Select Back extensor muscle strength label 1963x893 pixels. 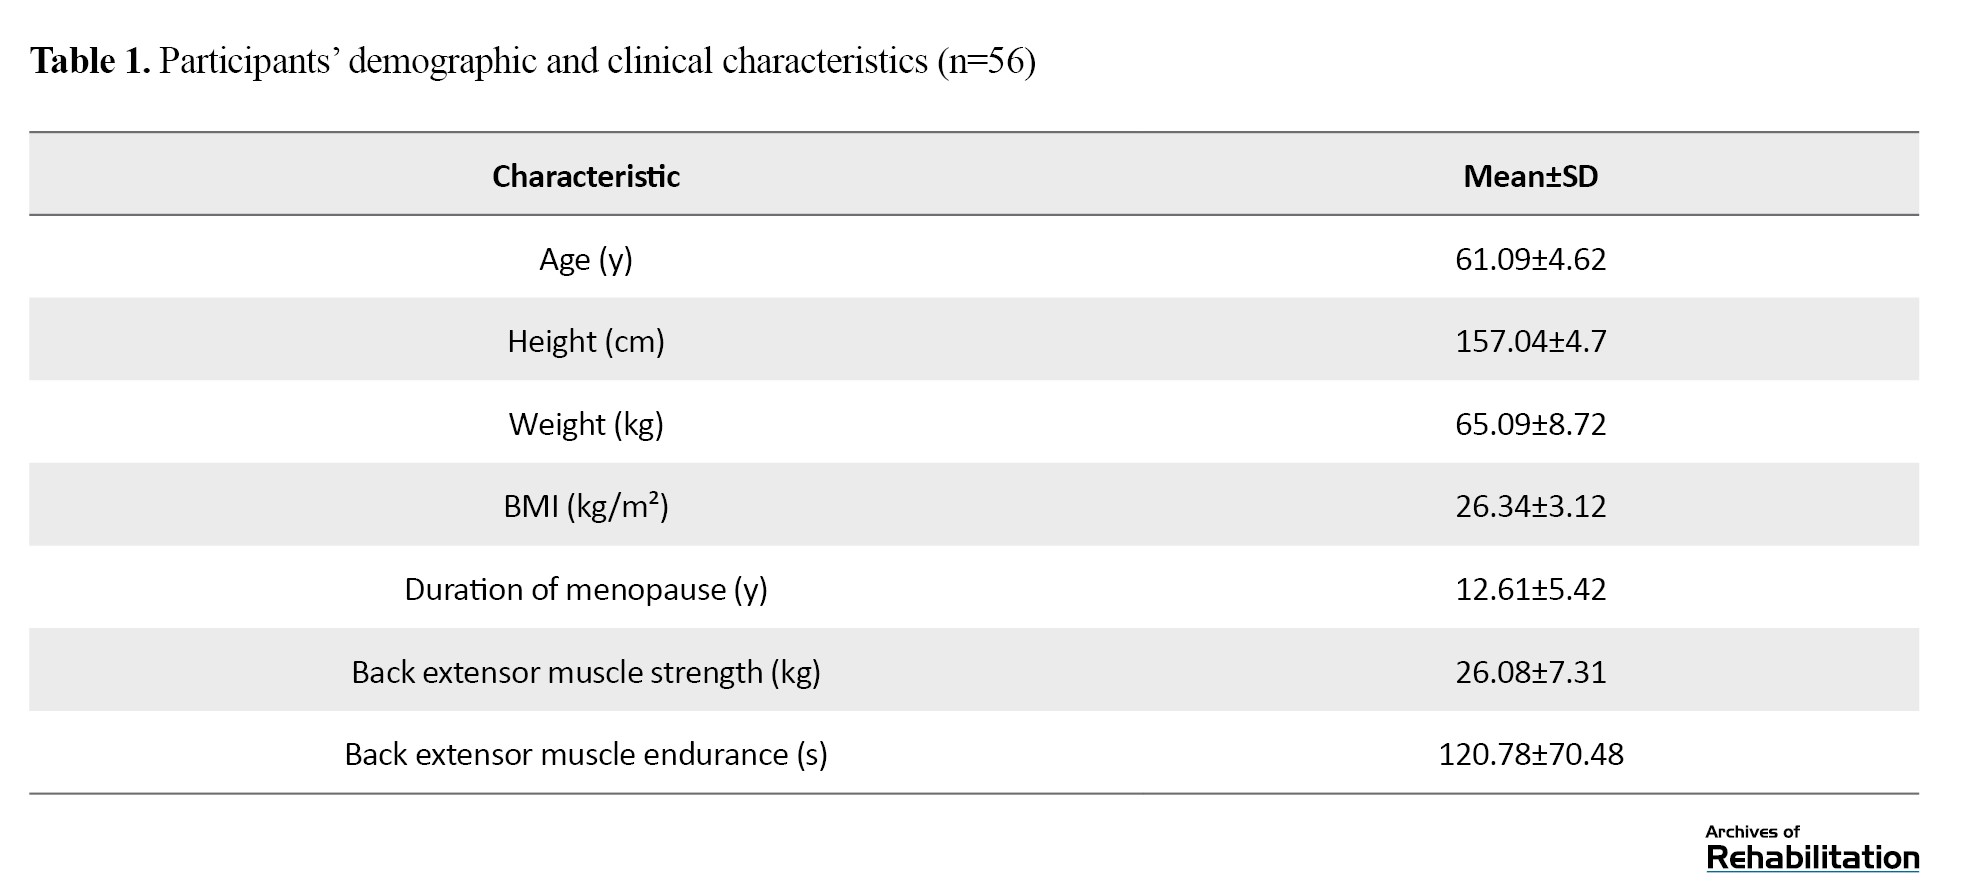coord(586,673)
